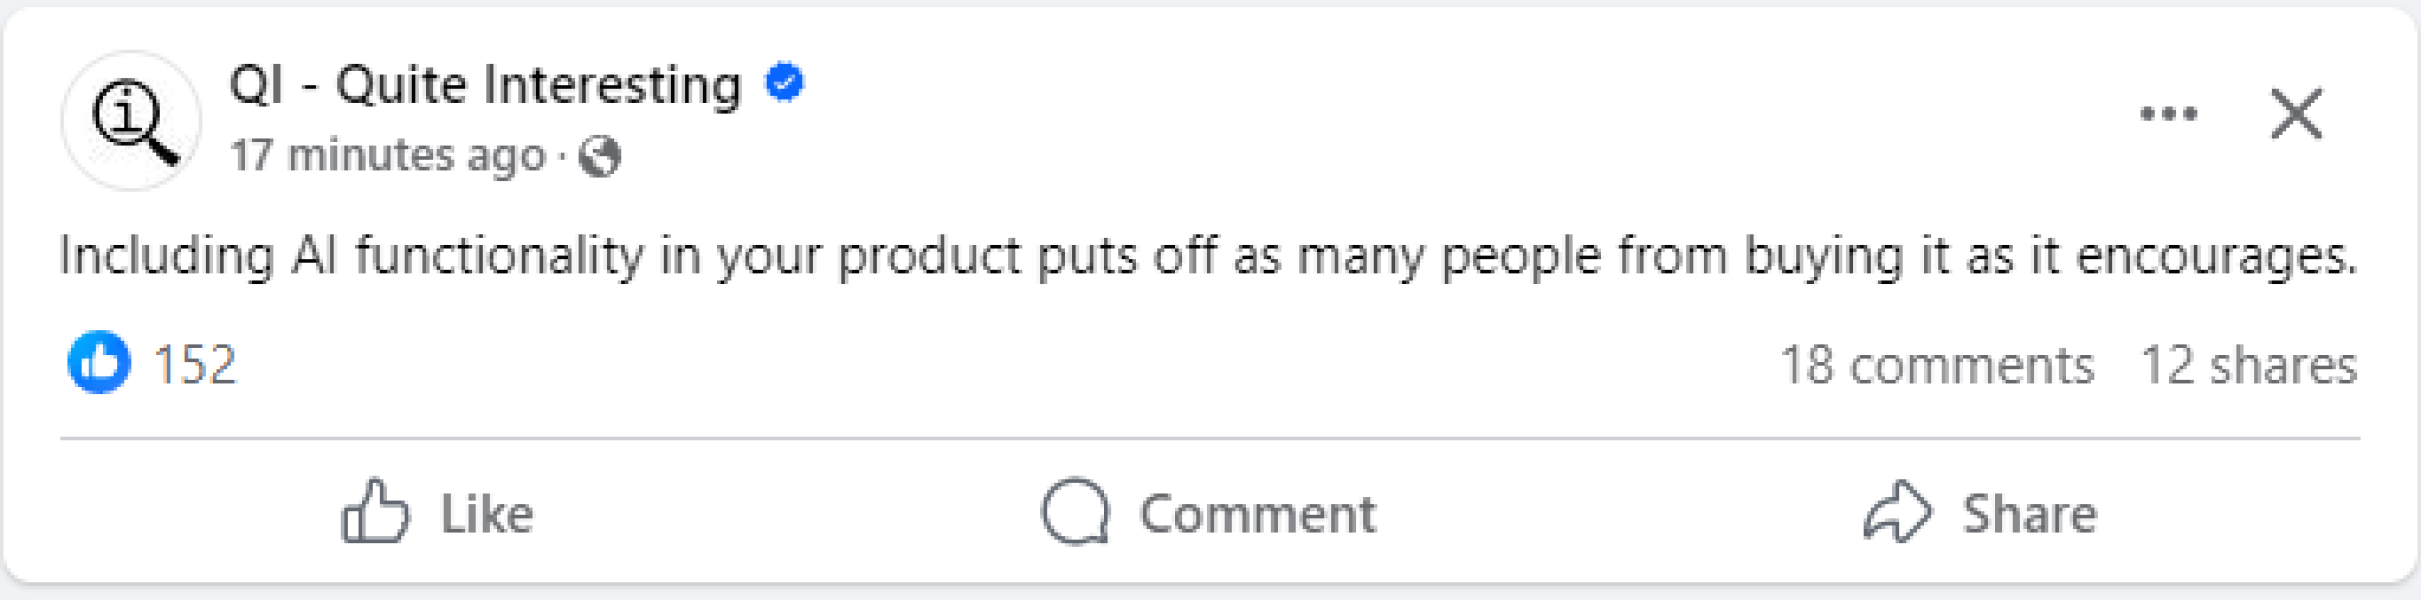Click the globe public audience icon
Image resolution: width=2421 pixels, height=600 pixels.
pyautogui.click(x=600, y=156)
